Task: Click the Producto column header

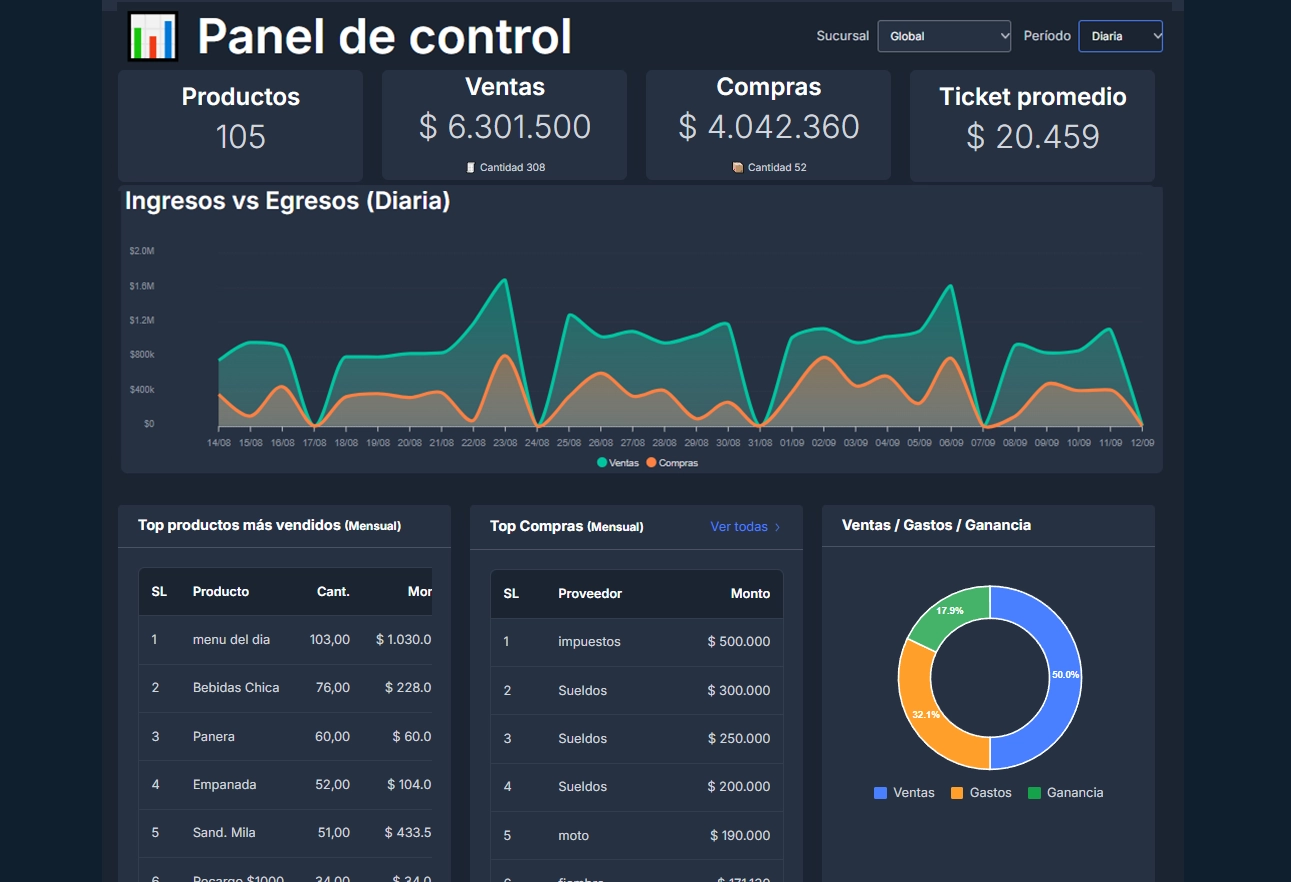Action: [221, 592]
